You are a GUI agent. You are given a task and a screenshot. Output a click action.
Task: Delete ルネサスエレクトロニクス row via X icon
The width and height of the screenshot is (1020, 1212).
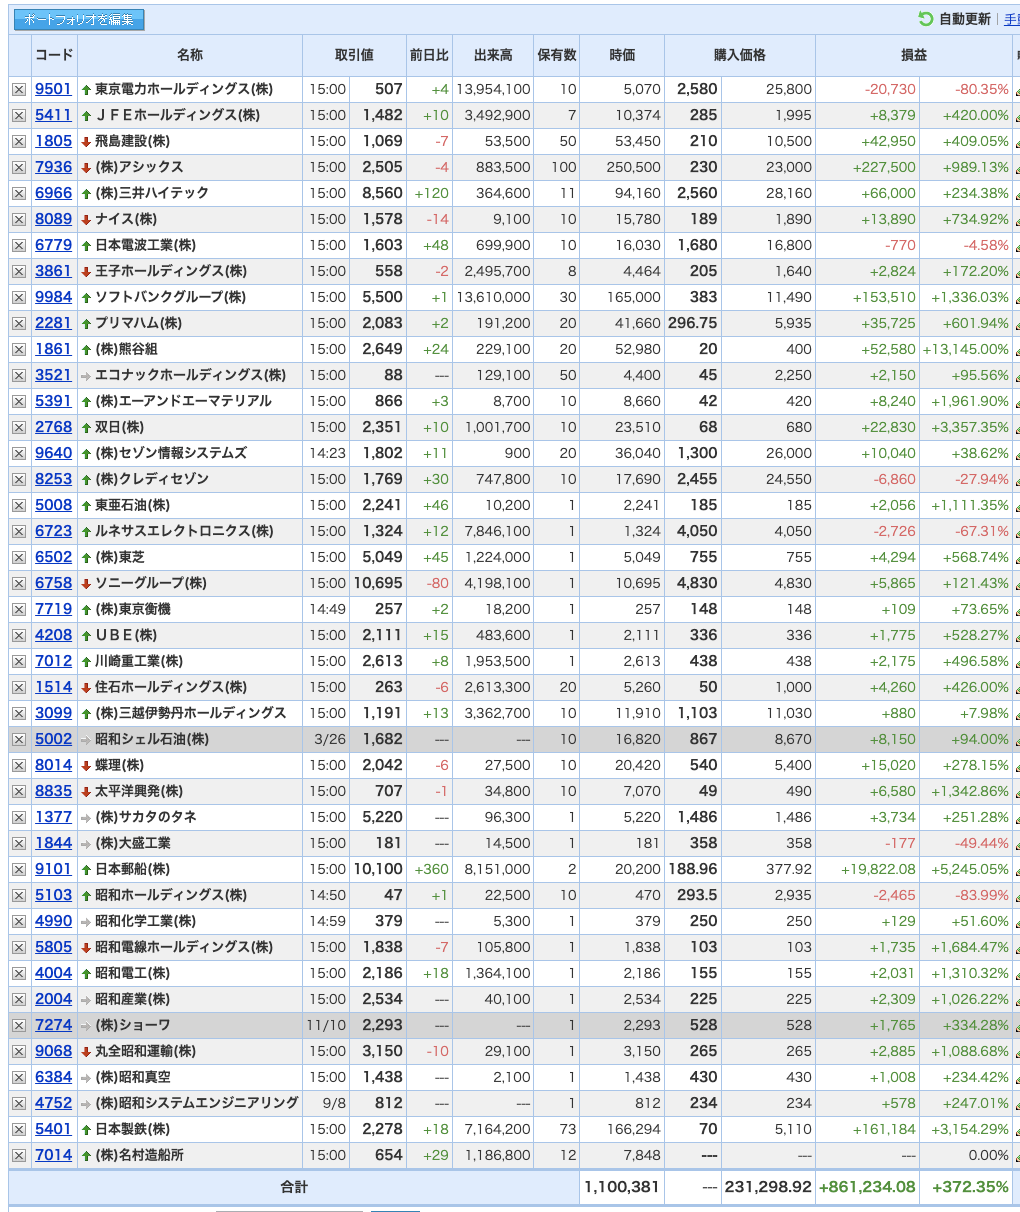pyautogui.click(x=19, y=531)
